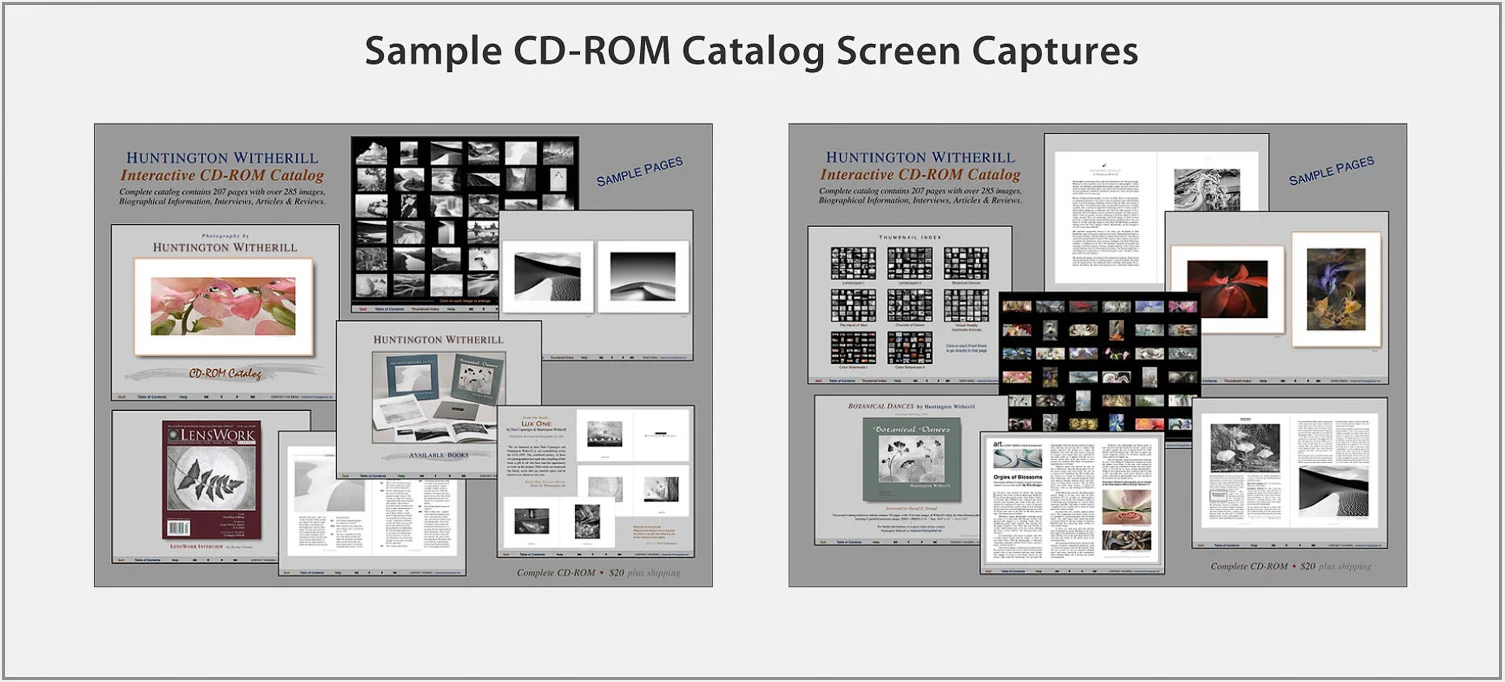Open the Available Books photo
1505x682 pixels.
pos(439,397)
